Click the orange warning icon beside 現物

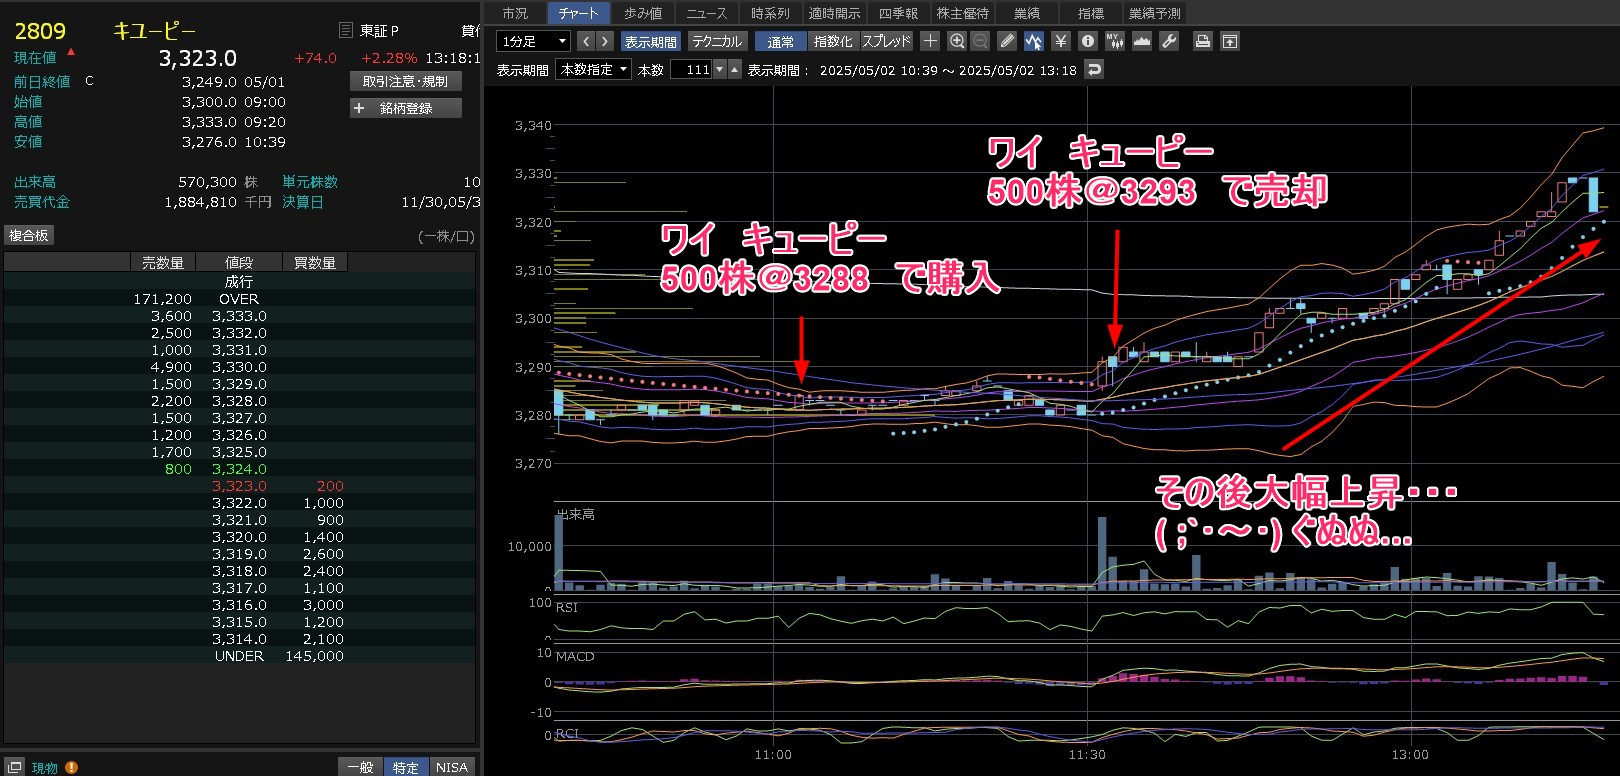tap(71, 767)
